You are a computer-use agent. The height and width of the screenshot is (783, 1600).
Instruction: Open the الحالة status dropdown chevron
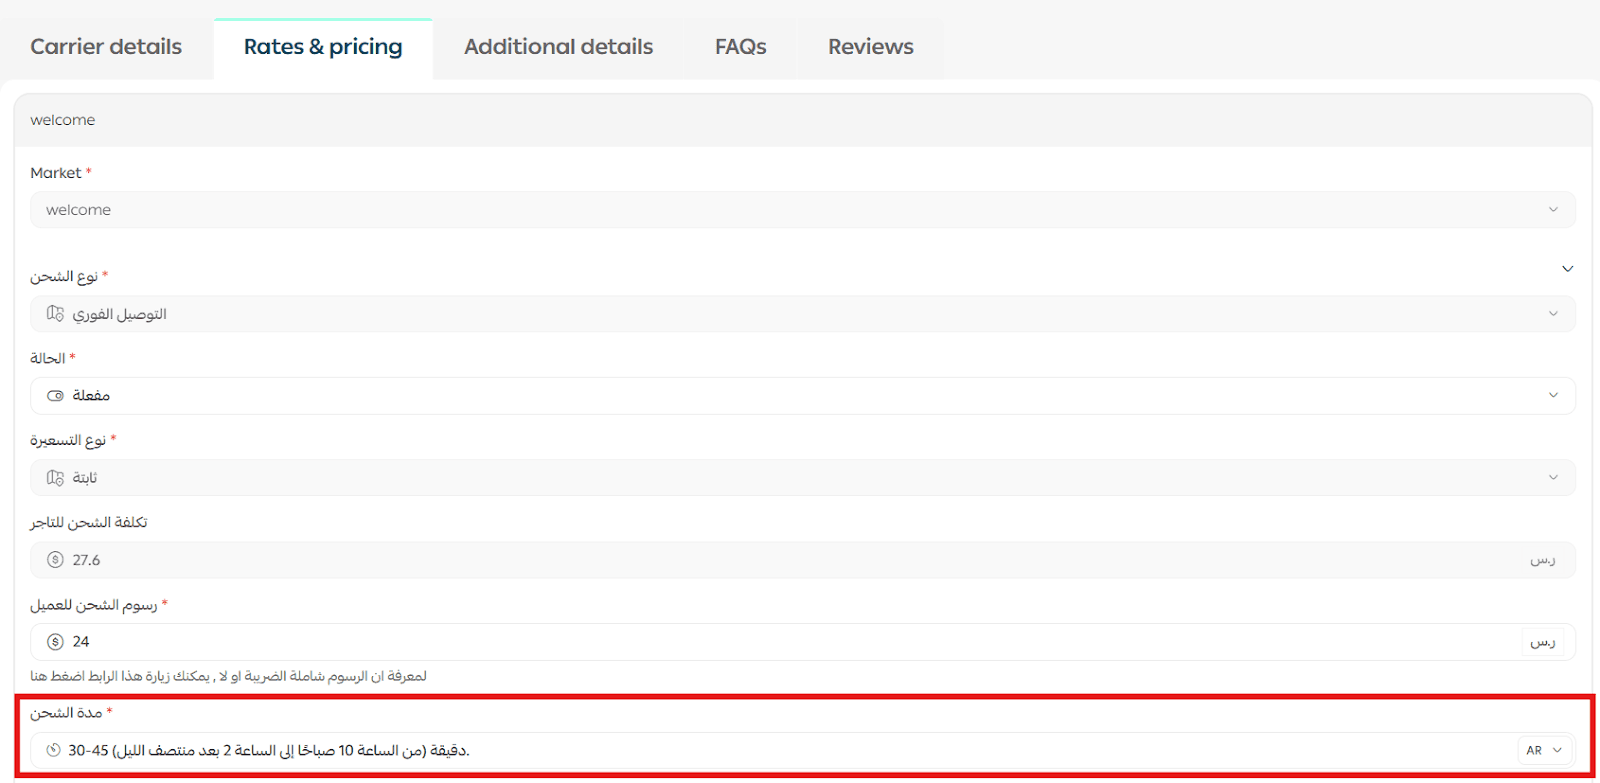pyautogui.click(x=1553, y=396)
